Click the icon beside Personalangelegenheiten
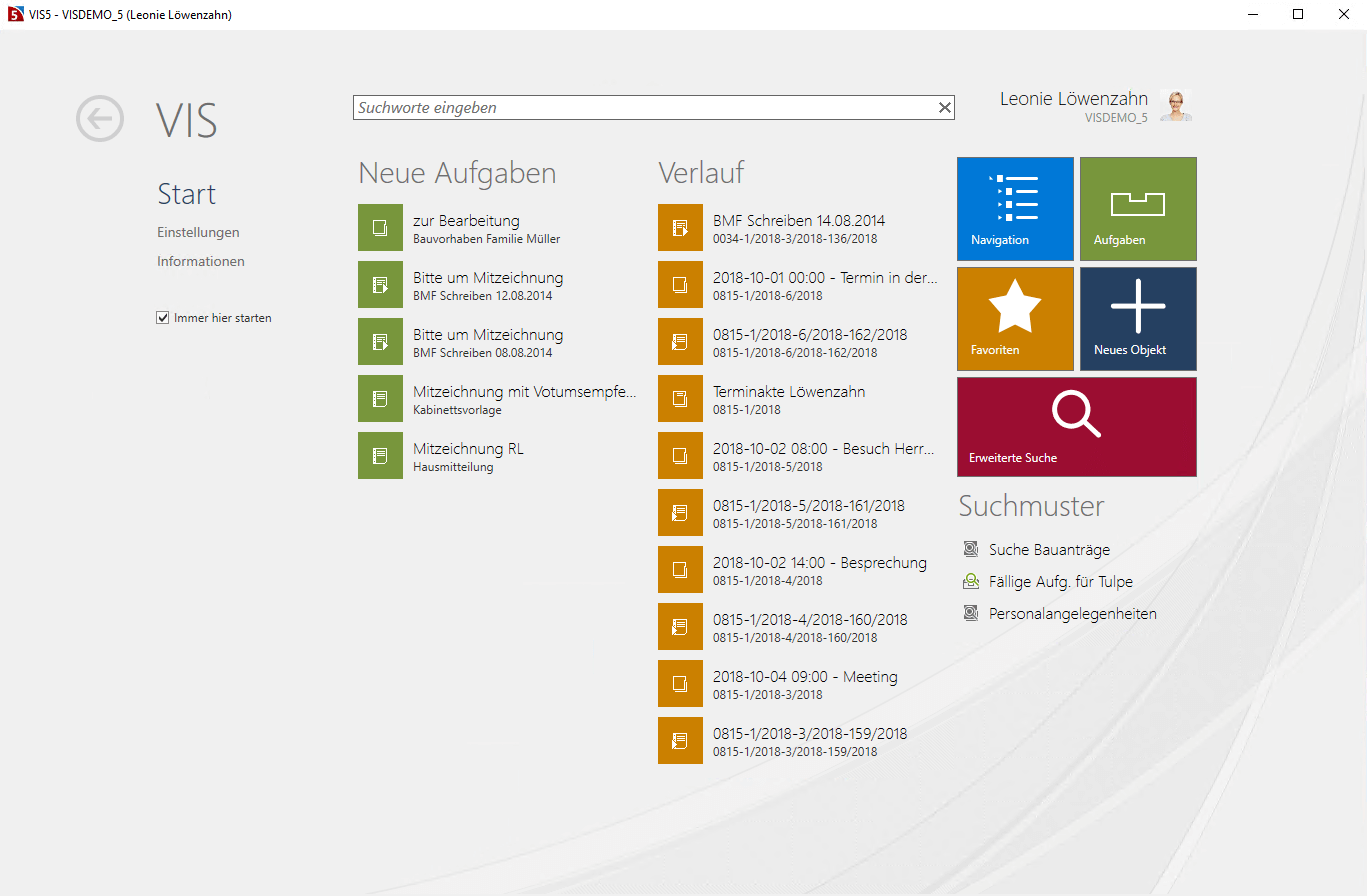 pos(970,613)
